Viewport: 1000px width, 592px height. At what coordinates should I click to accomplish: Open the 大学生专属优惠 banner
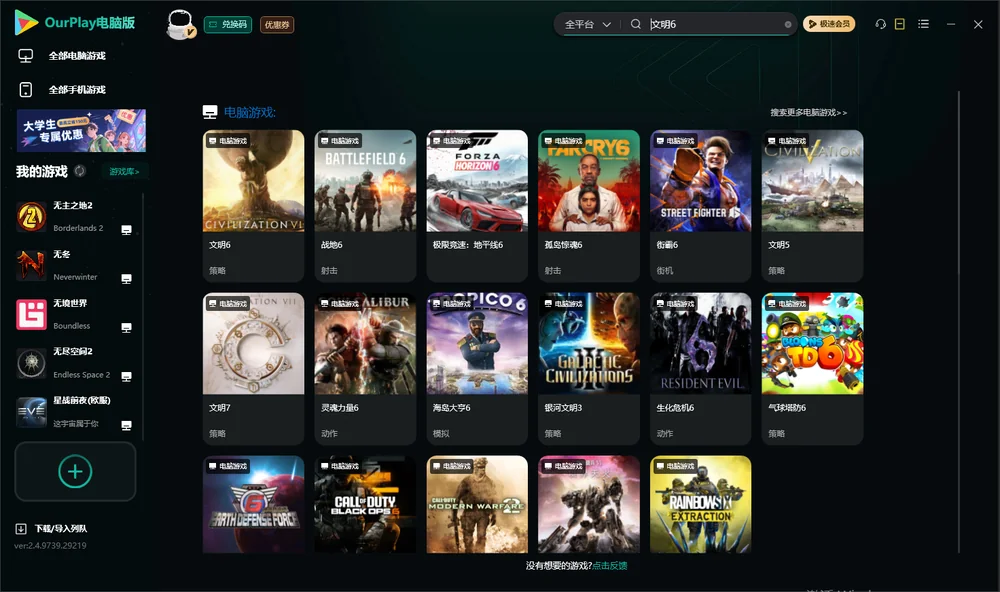(82, 130)
